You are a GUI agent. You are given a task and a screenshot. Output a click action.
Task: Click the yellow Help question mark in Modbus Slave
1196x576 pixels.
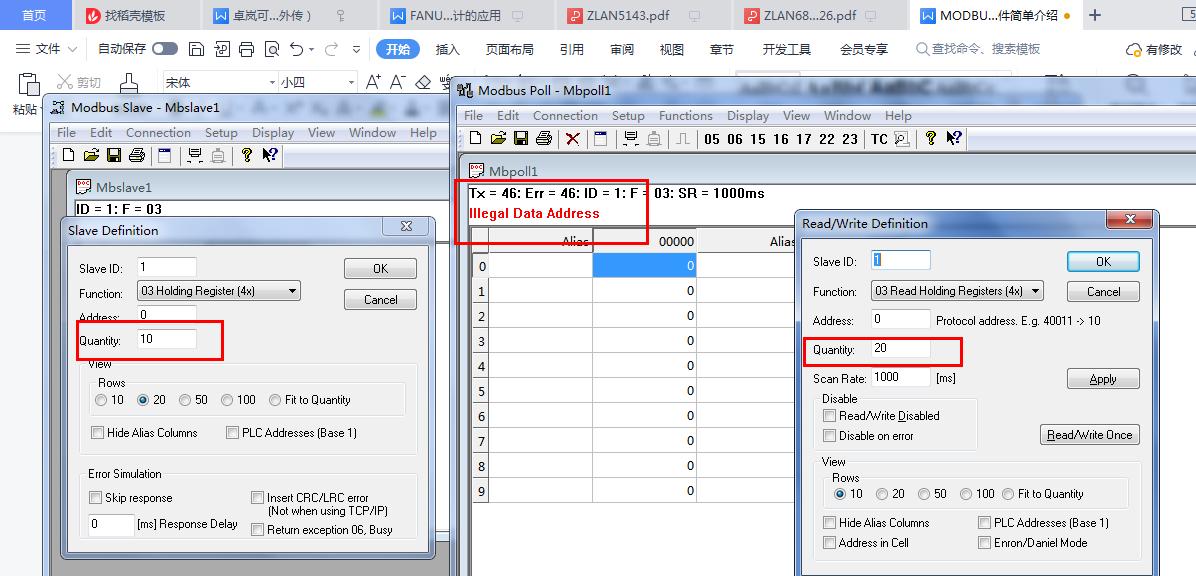point(247,155)
